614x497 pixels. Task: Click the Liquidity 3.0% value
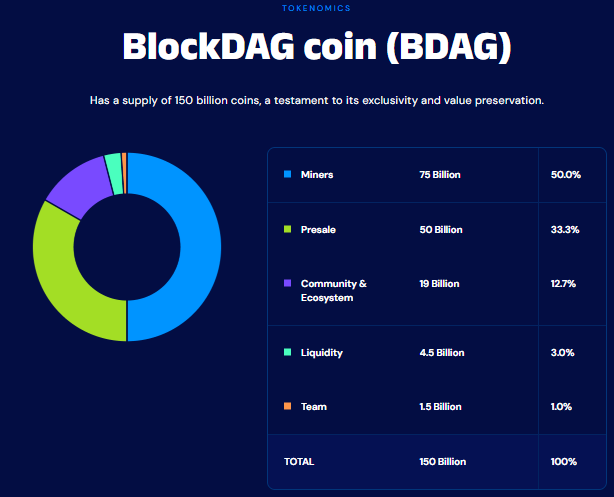point(563,352)
